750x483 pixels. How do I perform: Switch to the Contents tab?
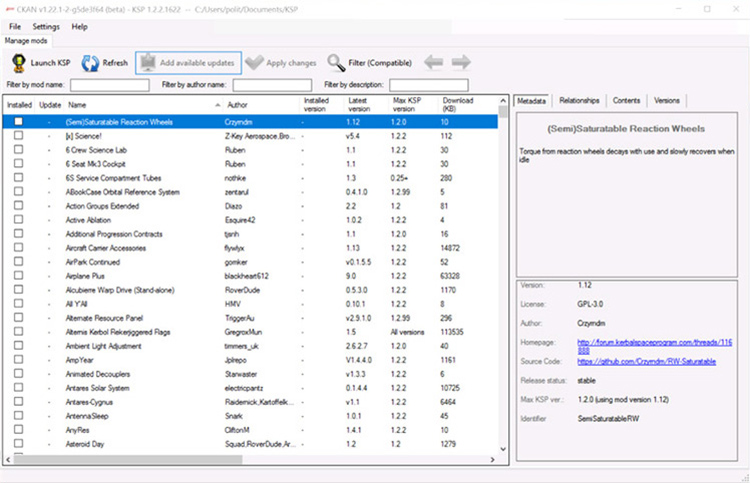(x=626, y=100)
